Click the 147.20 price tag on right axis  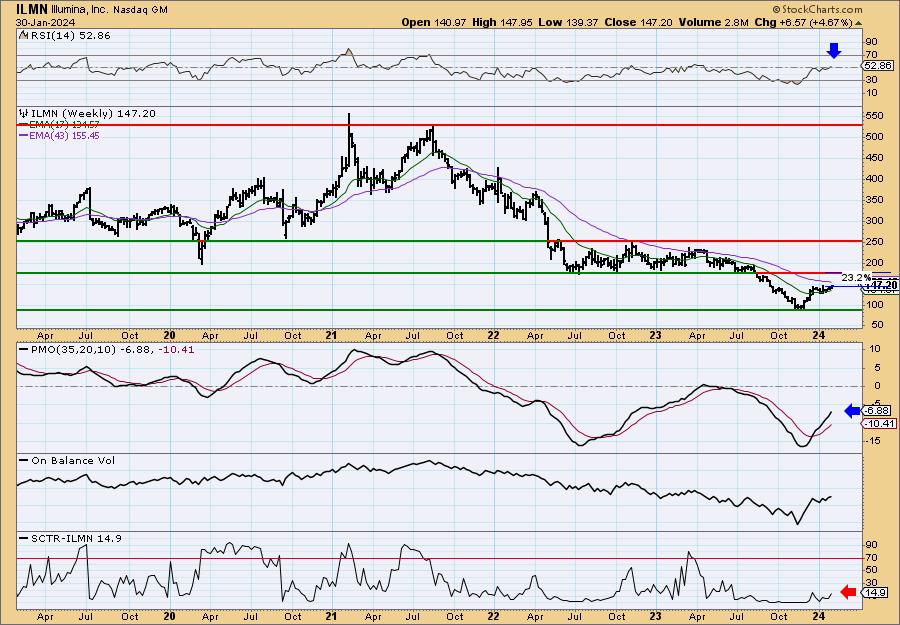pyautogui.click(x=882, y=285)
